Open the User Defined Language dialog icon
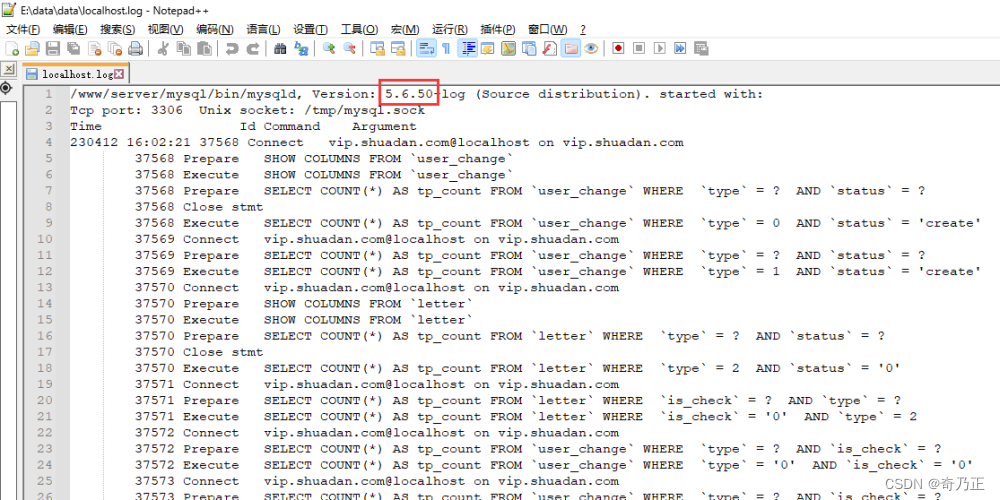1000x500 pixels. (488, 48)
